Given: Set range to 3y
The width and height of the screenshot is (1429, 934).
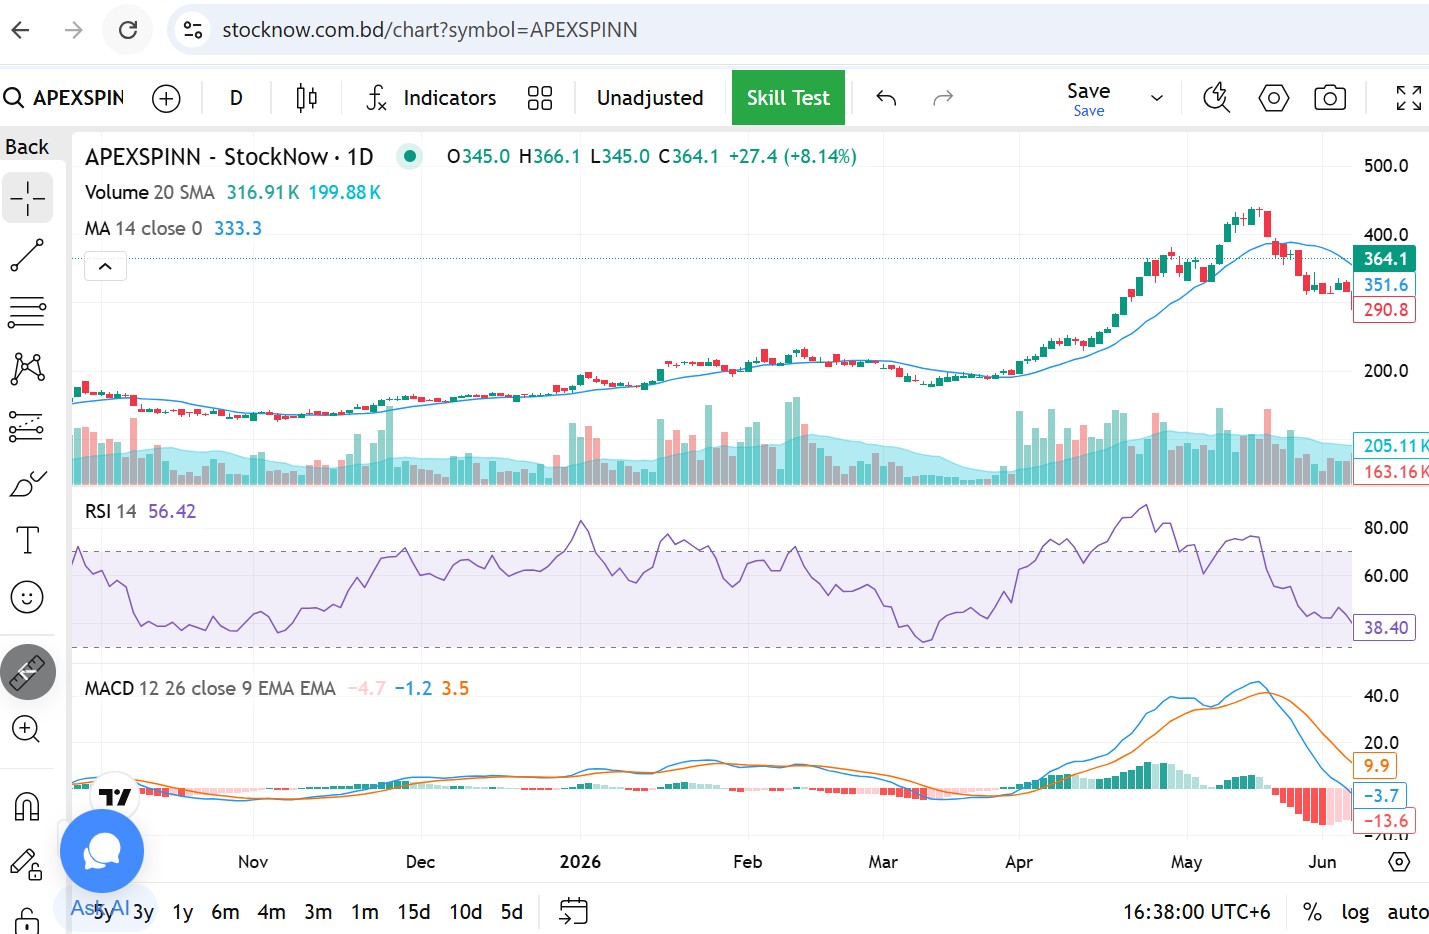Looking at the screenshot, I should 144,912.
